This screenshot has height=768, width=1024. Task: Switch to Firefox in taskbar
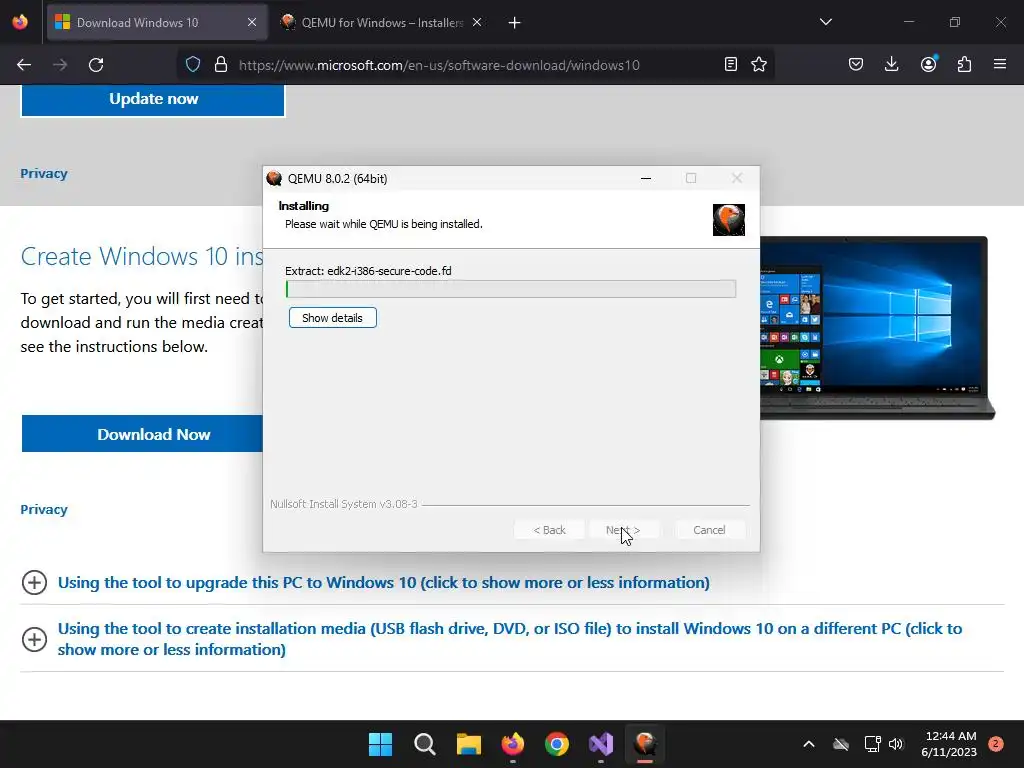513,744
